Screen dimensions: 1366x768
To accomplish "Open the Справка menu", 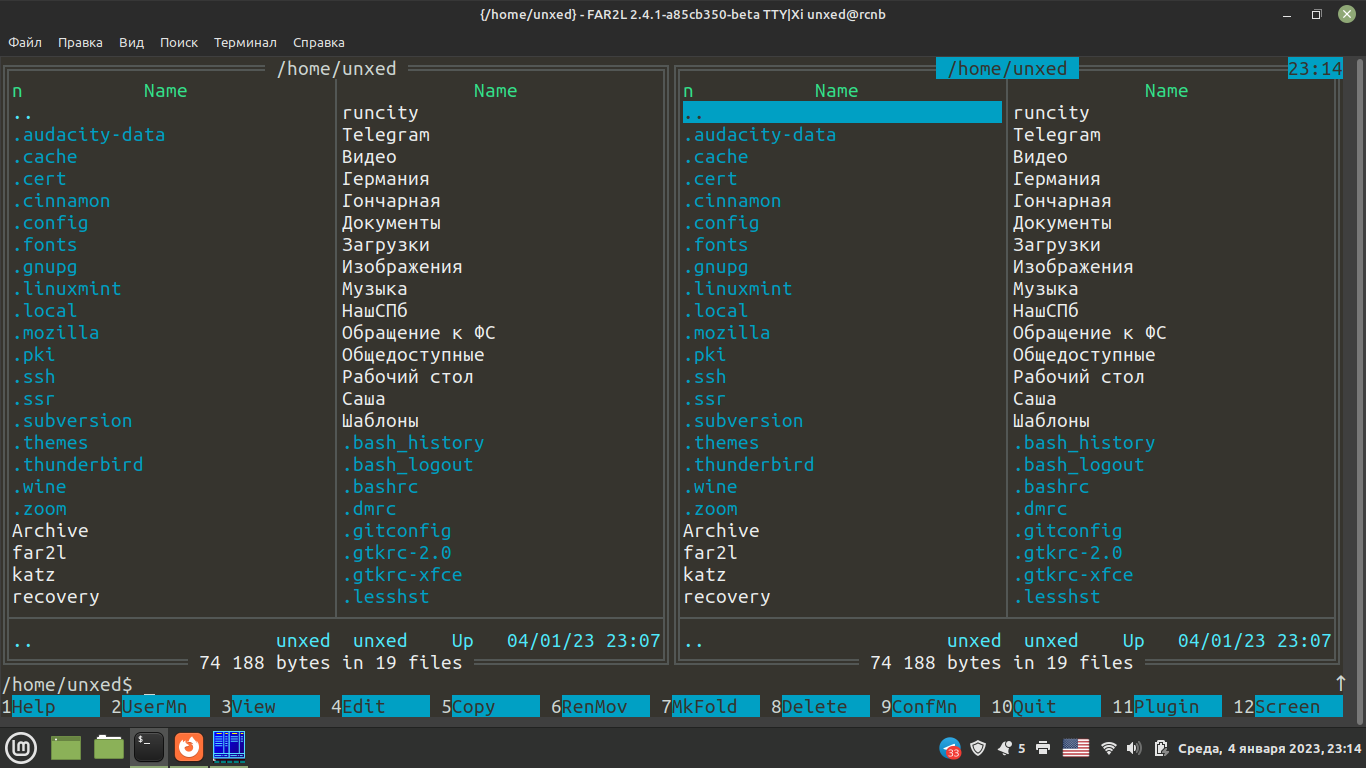I will tap(318, 42).
